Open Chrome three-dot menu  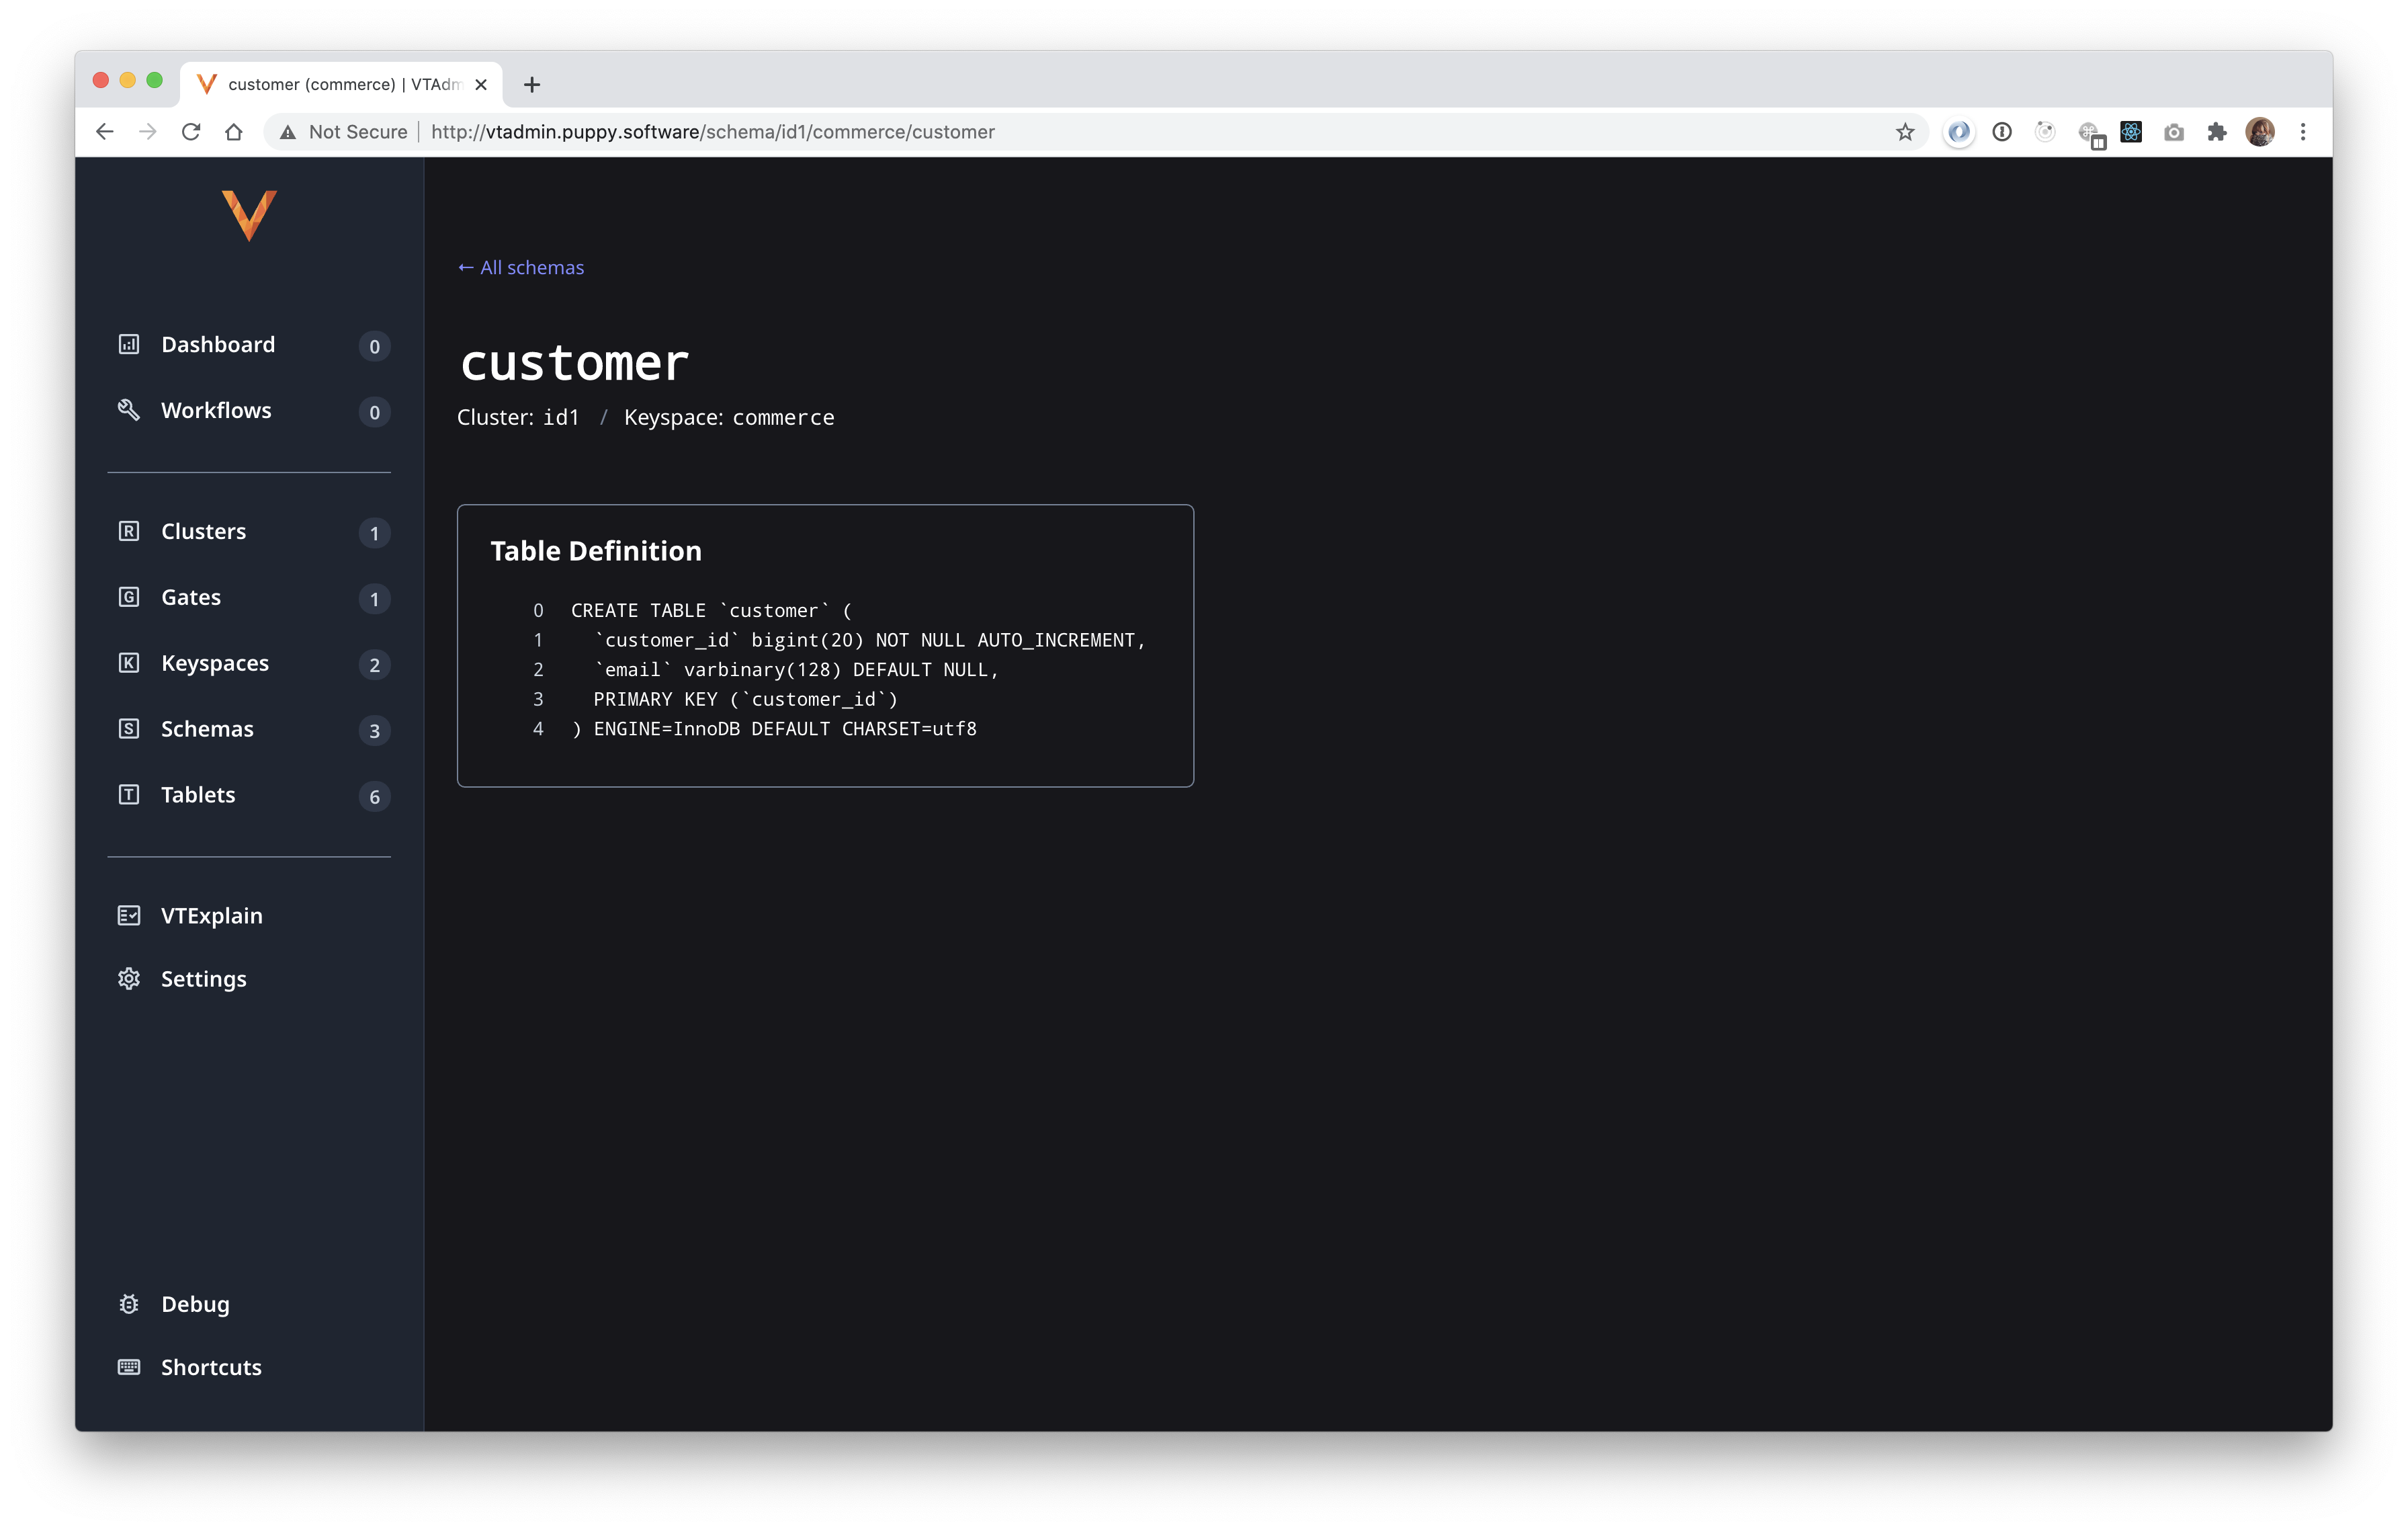click(x=2302, y=132)
